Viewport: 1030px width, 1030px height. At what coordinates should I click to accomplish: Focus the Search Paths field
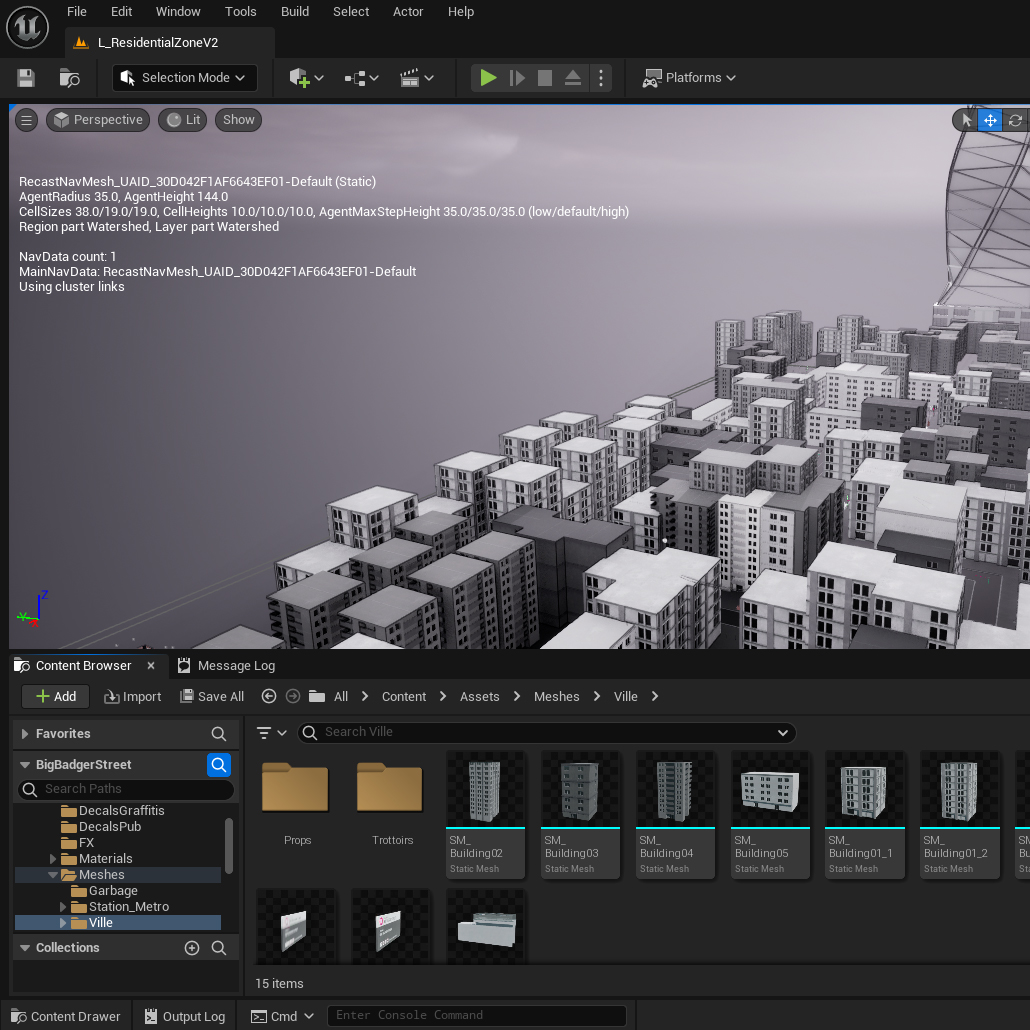pos(126,789)
